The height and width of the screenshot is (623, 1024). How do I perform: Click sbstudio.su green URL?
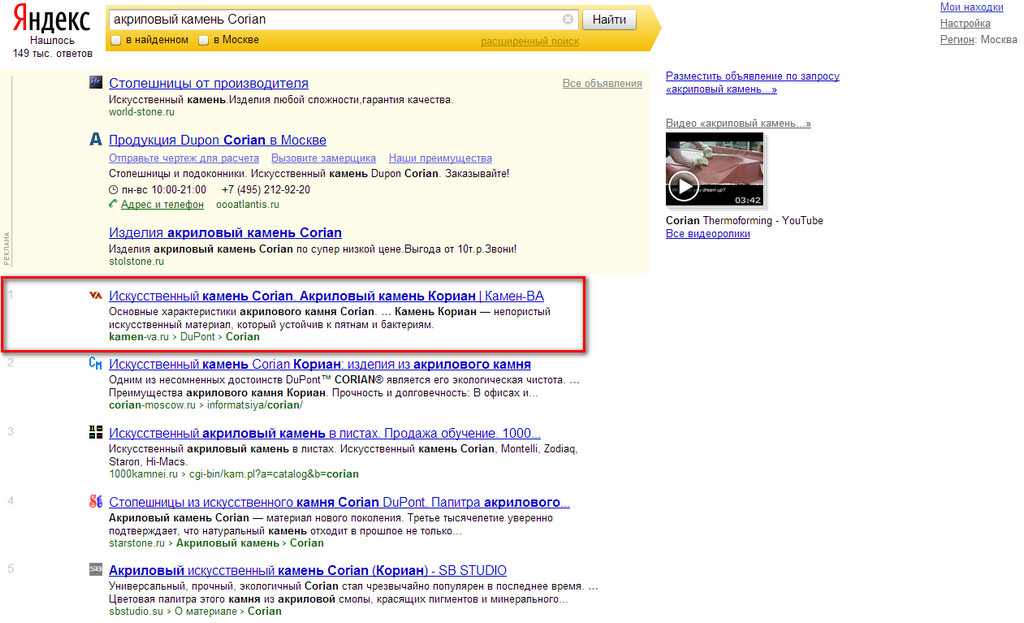click(x=136, y=612)
